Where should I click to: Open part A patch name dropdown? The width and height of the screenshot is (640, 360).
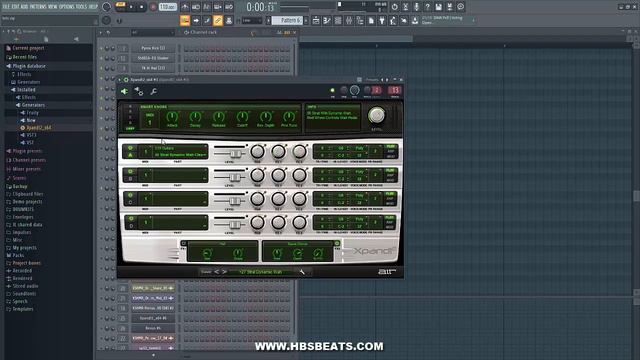[180, 151]
